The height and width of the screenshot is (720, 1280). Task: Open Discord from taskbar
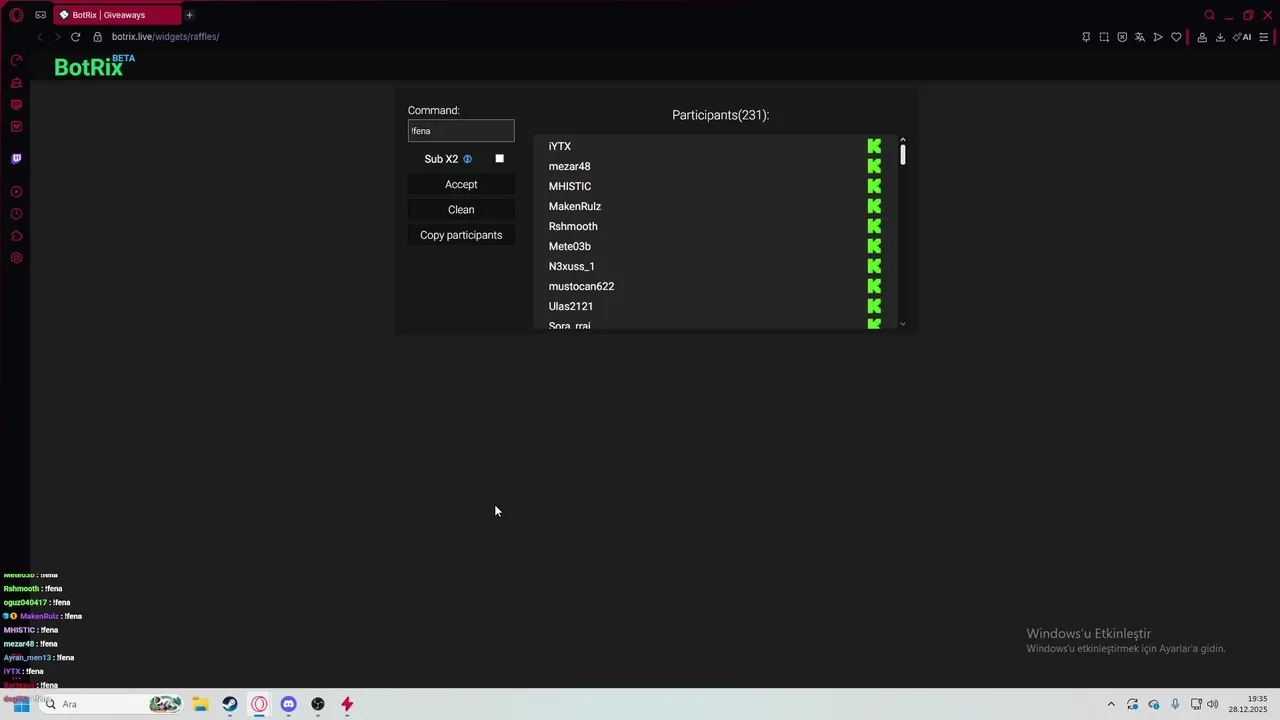(x=288, y=704)
